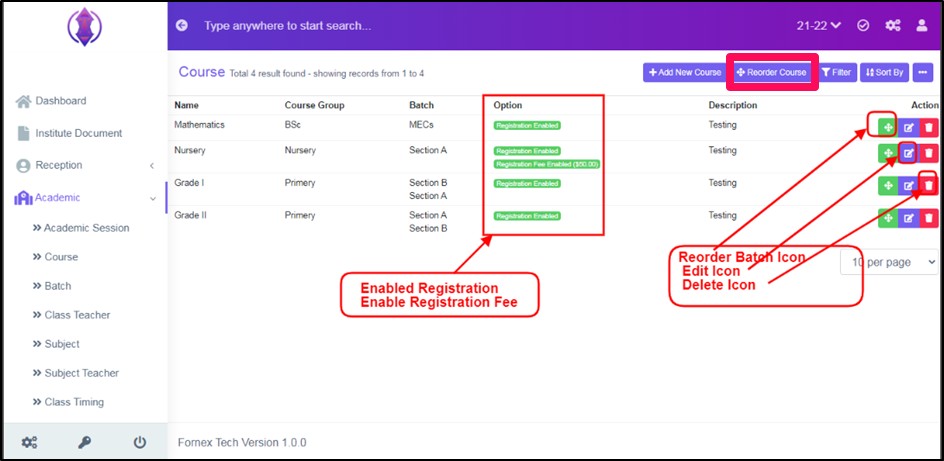Click the Filter button
Viewport: 944px width, 461px height.
(x=837, y=72)
